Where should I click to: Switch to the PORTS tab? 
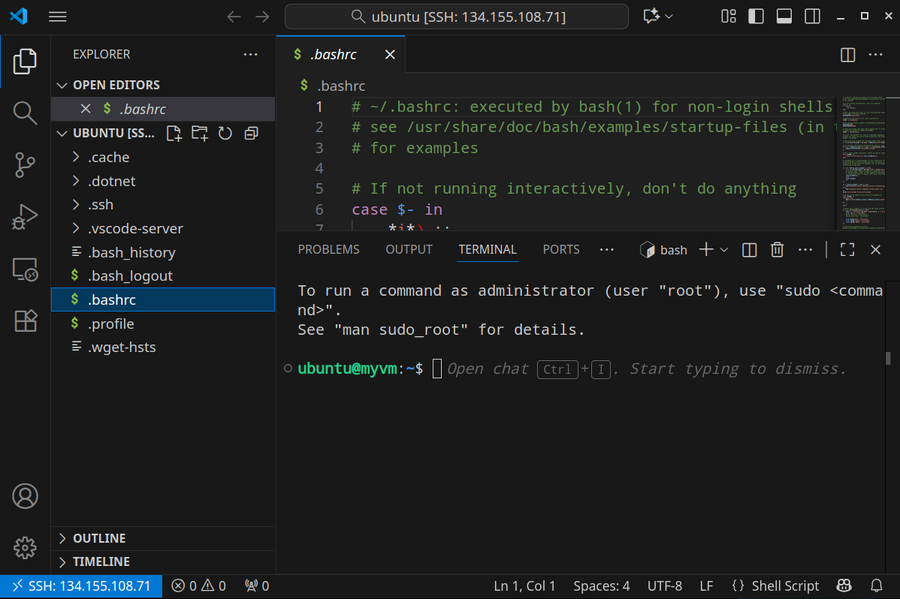click(561, 250)
